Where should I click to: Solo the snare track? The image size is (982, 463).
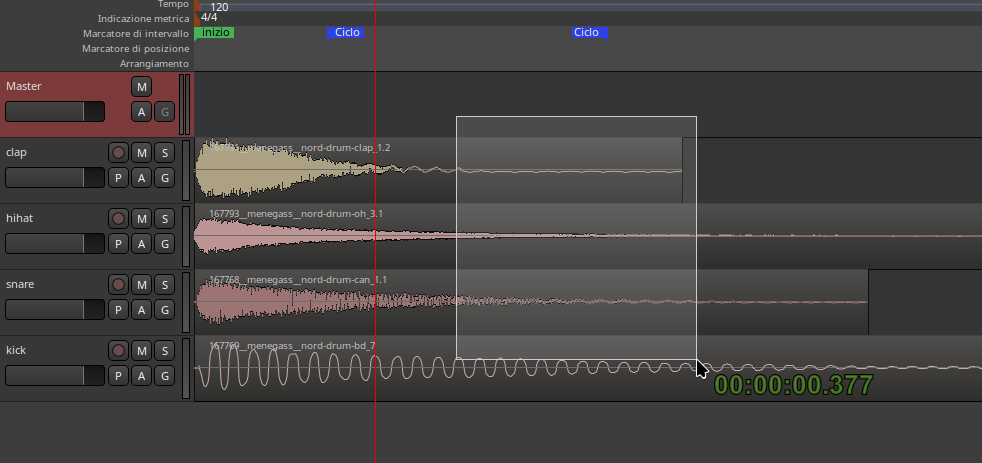tap(165, 285)
